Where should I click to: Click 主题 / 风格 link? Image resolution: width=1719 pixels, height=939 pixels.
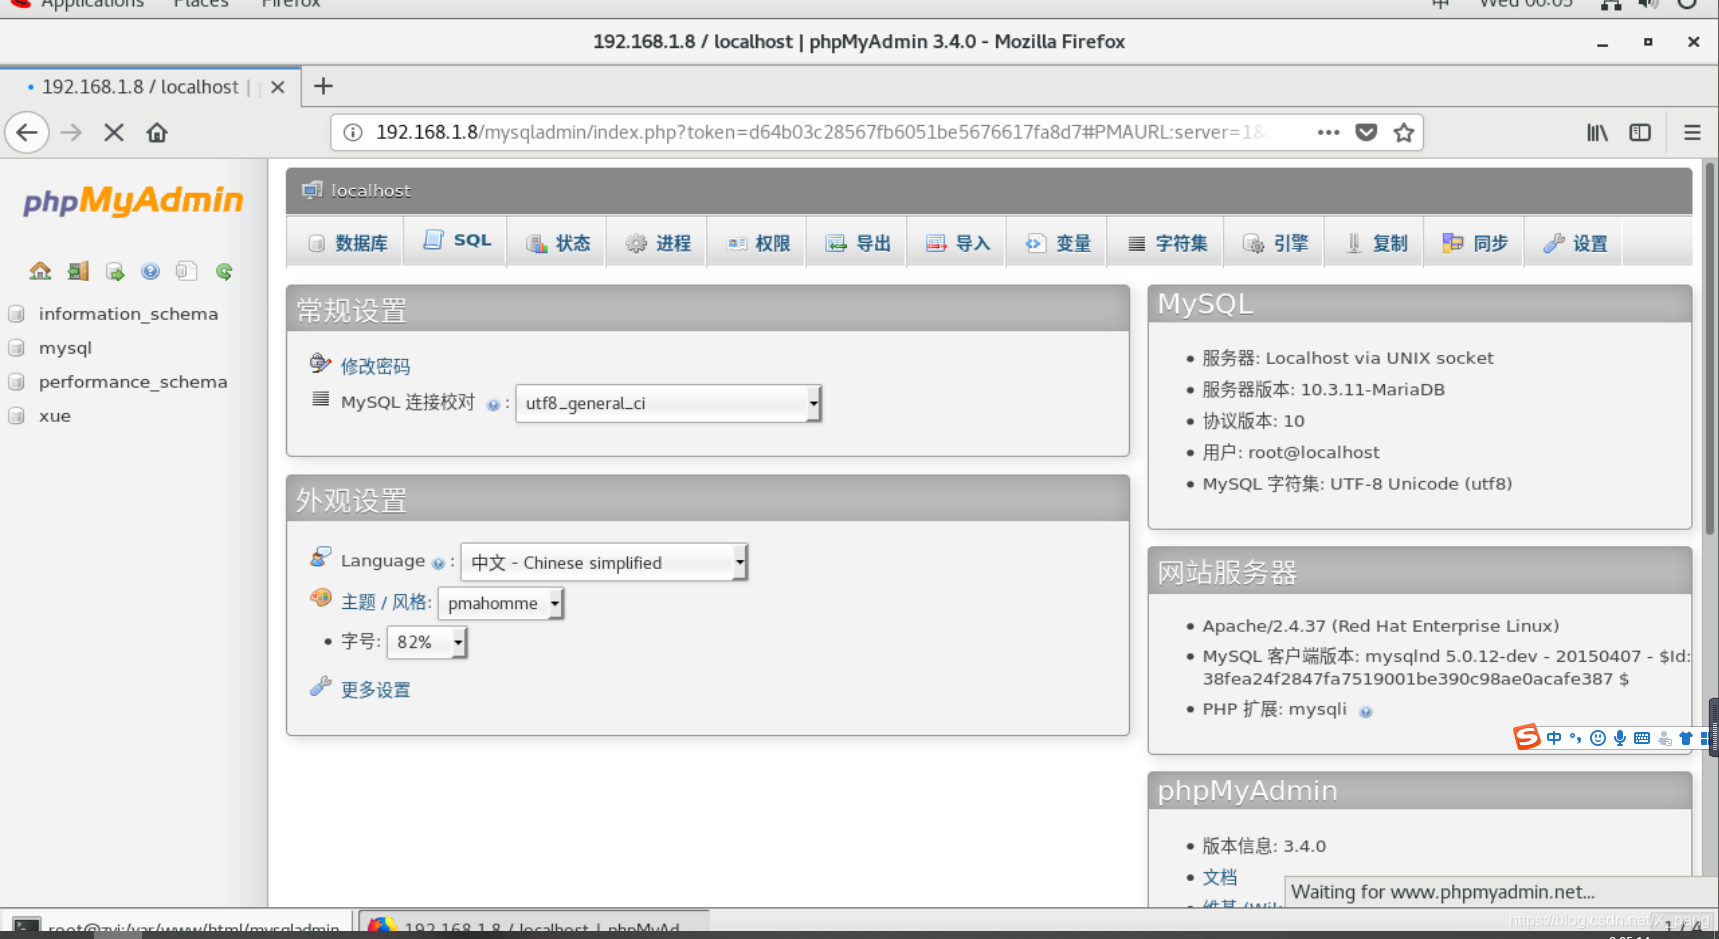(x=386, y=602)
